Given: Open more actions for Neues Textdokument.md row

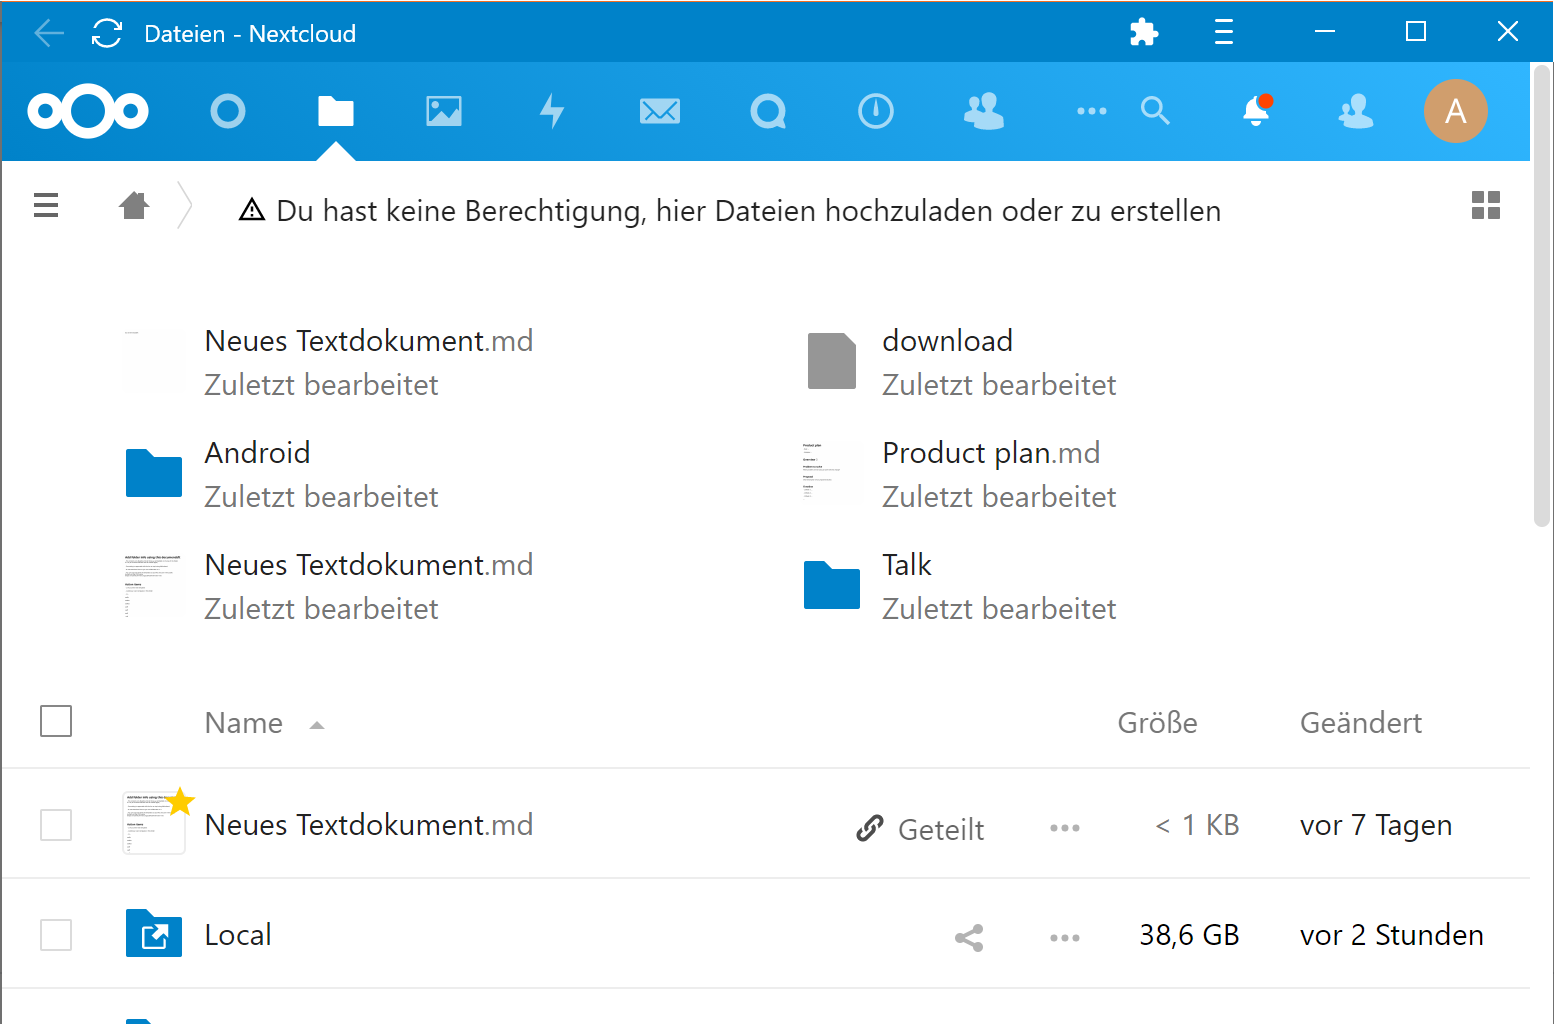Looking at the screenshot, I should pyautogui.click(x=1065, y=828).
